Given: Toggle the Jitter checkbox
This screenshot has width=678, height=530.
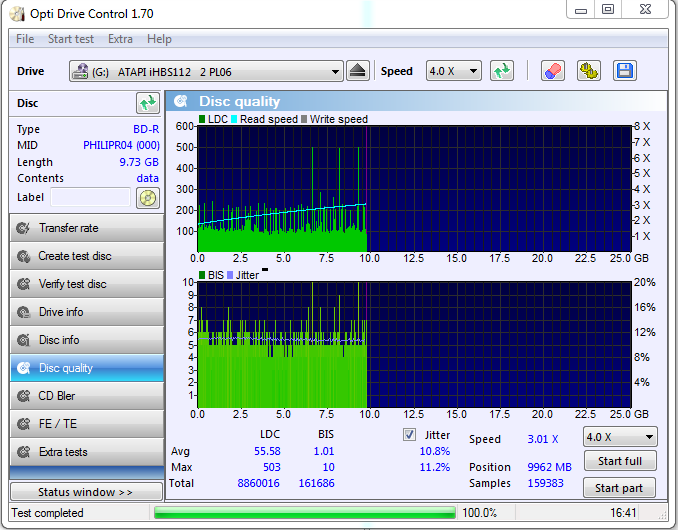Looking at the screenshot, I should 409,434.
